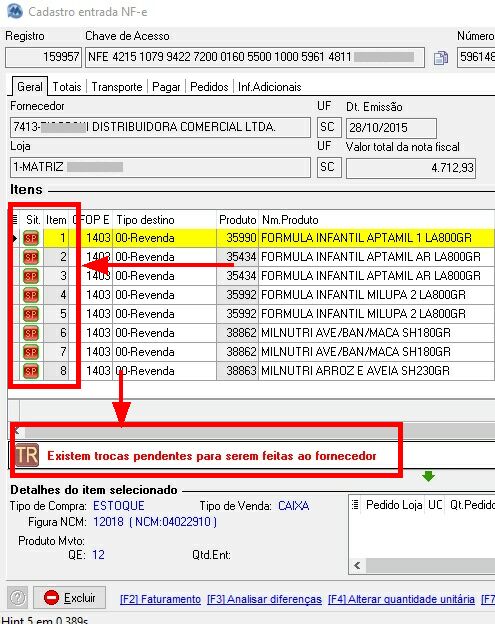This screenshot has width=495, height=624.
Task: Open the Pedido Loja grid menu icon
Action: [x=355, y=505]
